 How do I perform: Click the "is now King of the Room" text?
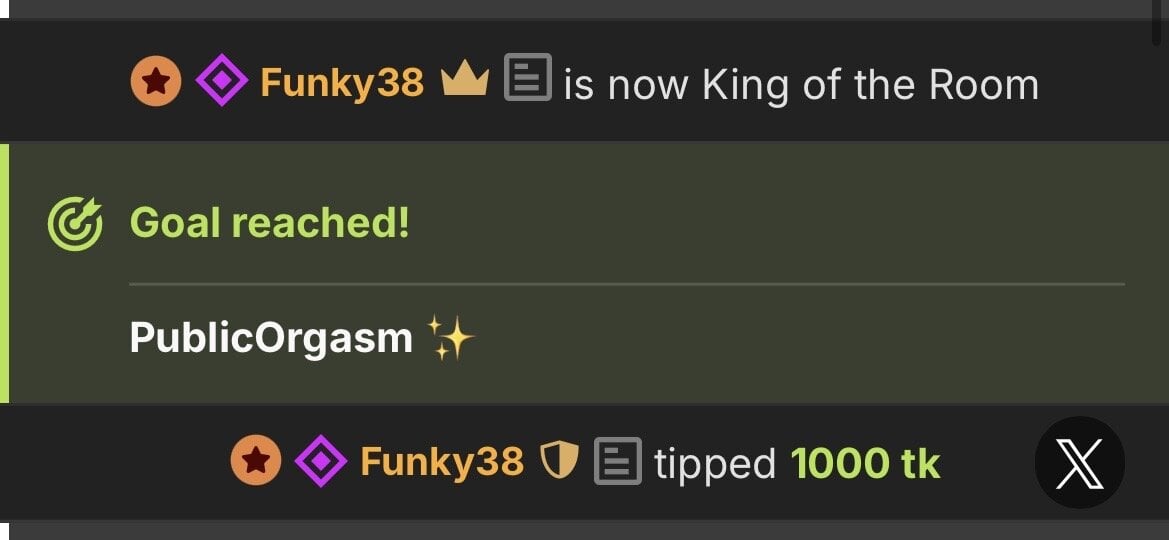tap(801, 85)
